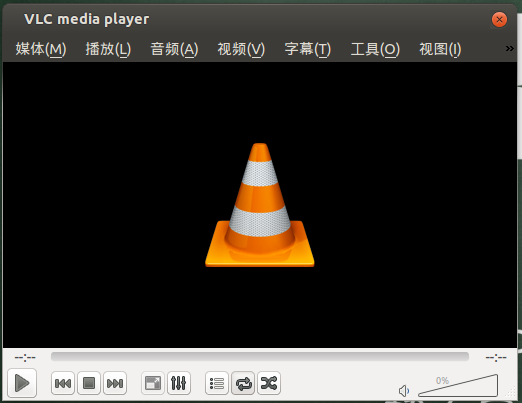Skip to the next media track
This screenshot has width=522, height=403.
115,383
